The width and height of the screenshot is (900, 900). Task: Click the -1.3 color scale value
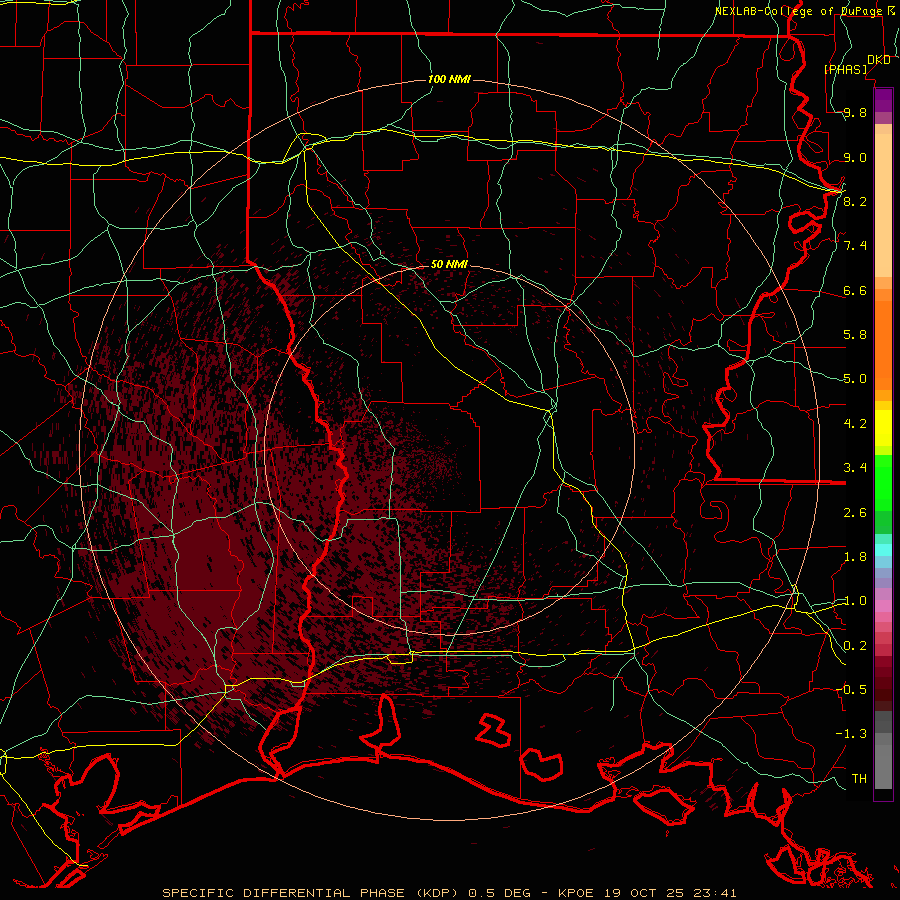pyautogui.click(x=851, y=734)
